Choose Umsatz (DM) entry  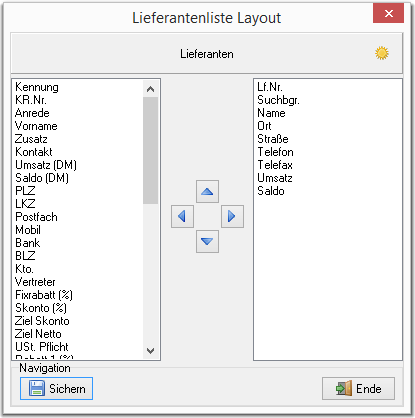(x=46, y=165)
